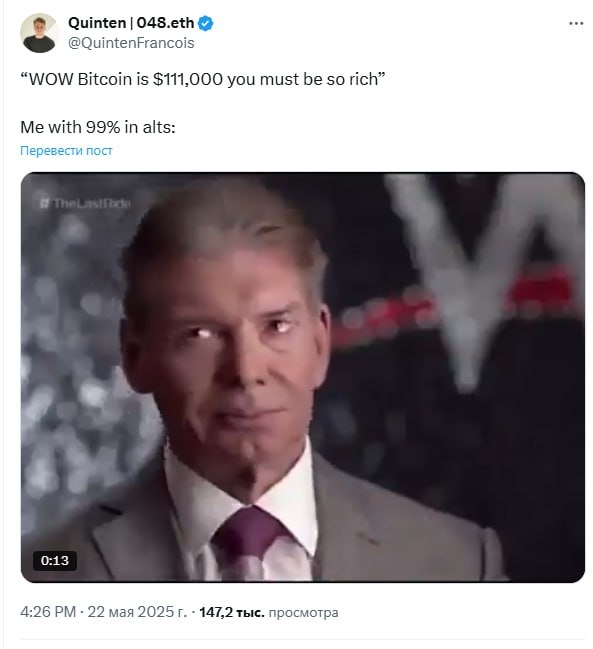593x649 pixels.
Task: Select the WOW Bitcoin quote text line
Action: coord(203,79)
